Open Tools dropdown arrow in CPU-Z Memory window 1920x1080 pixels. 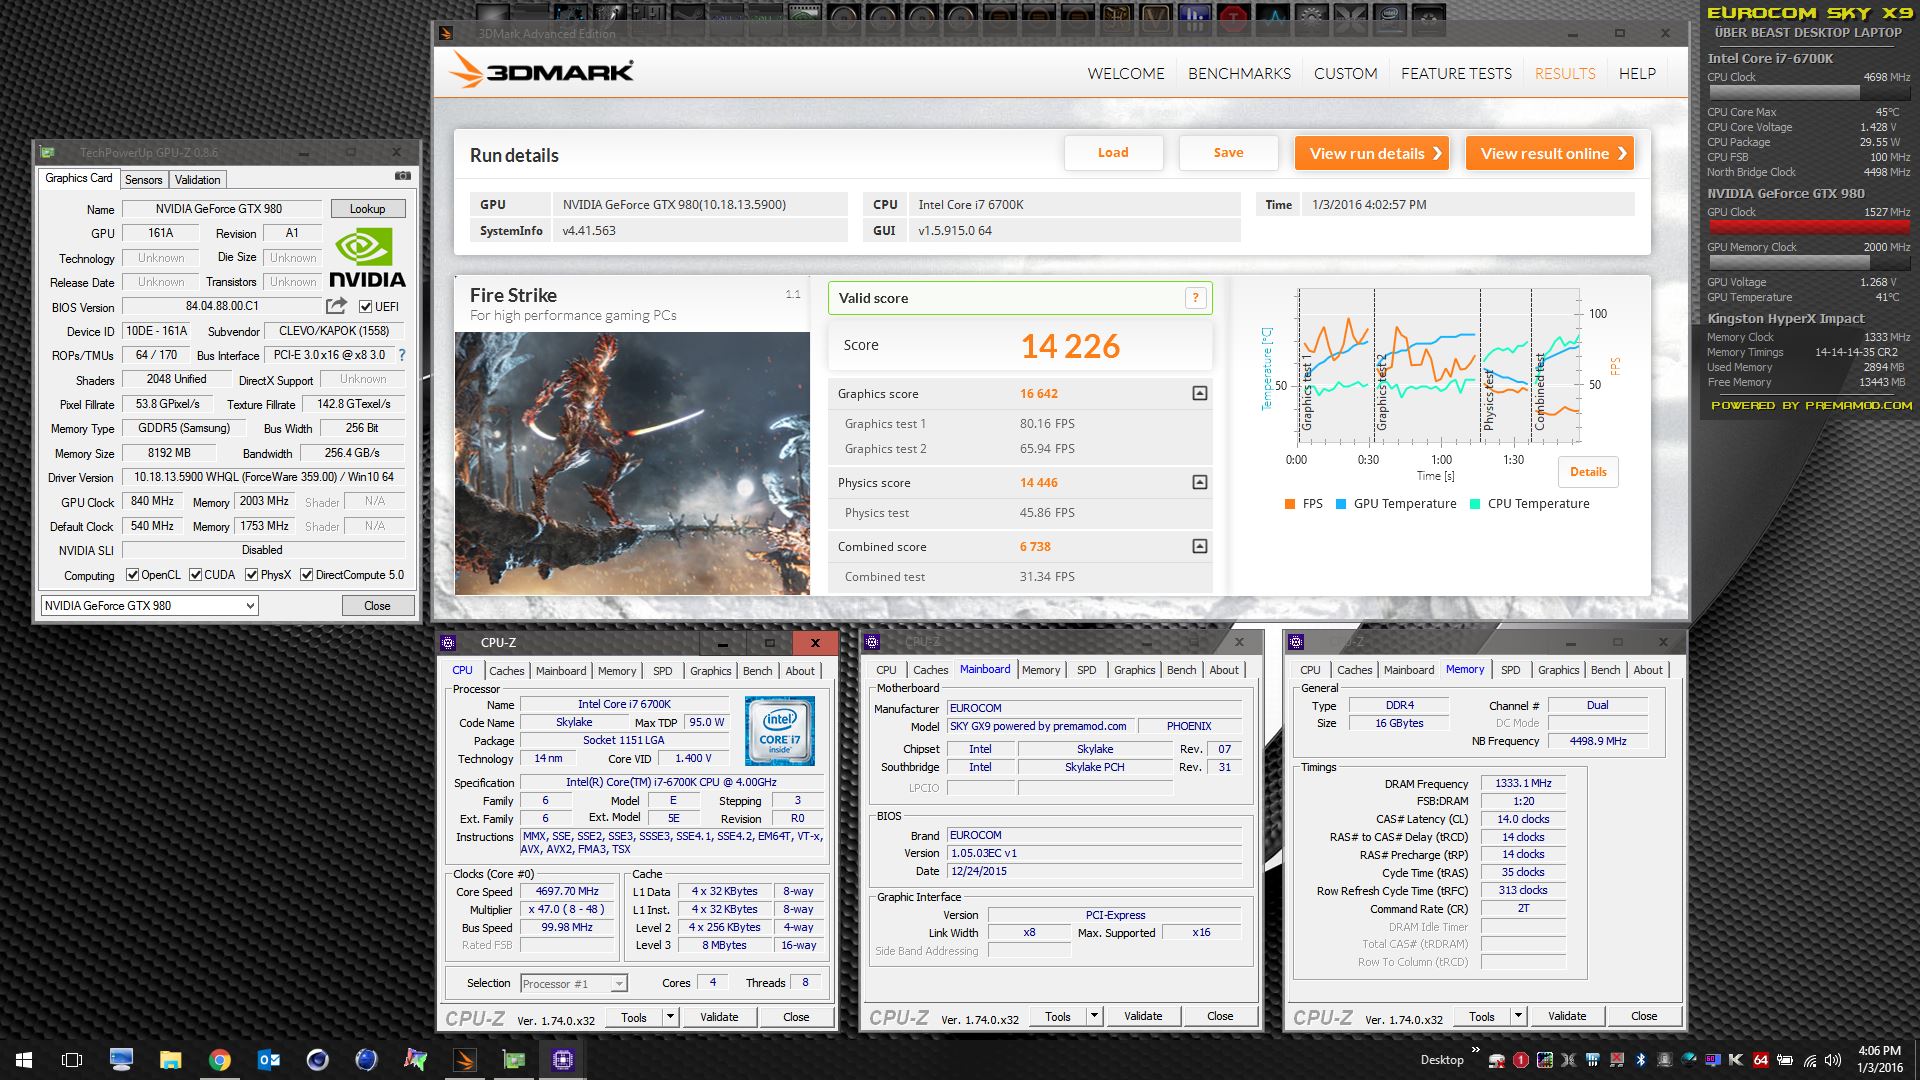click(x=1518, y=1016)
